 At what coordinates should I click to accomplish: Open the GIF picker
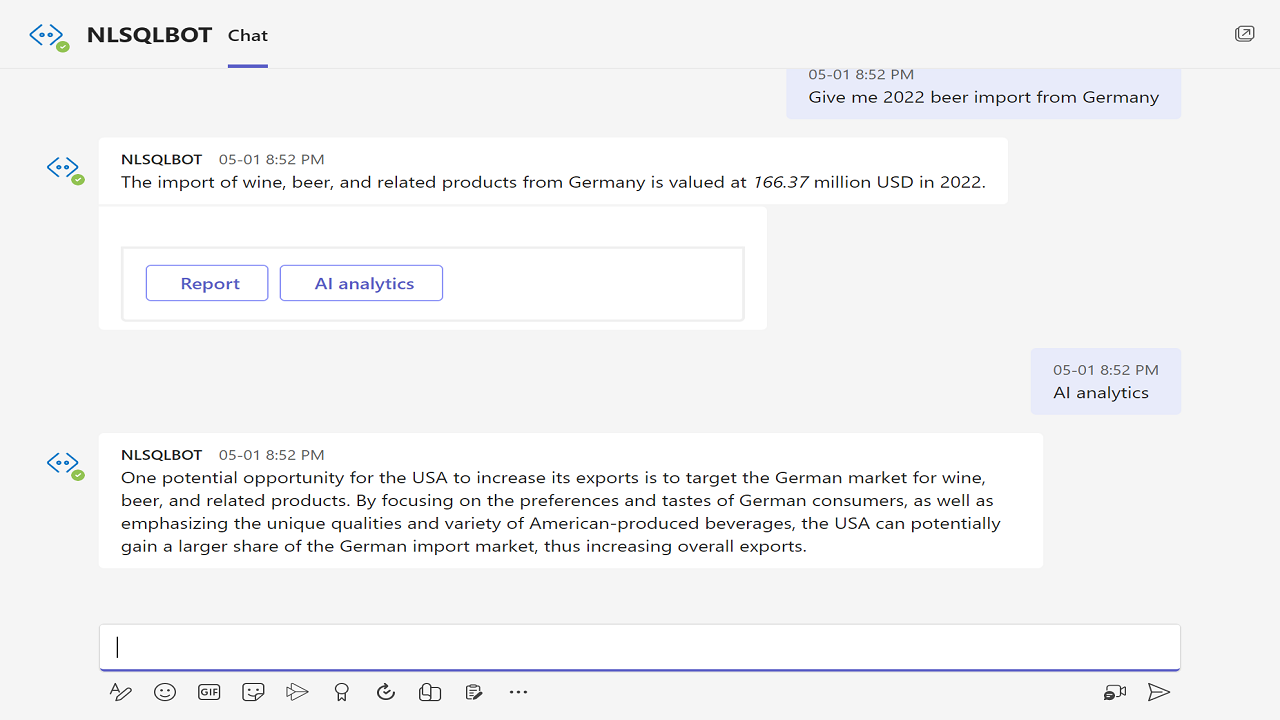click(209, 692)
